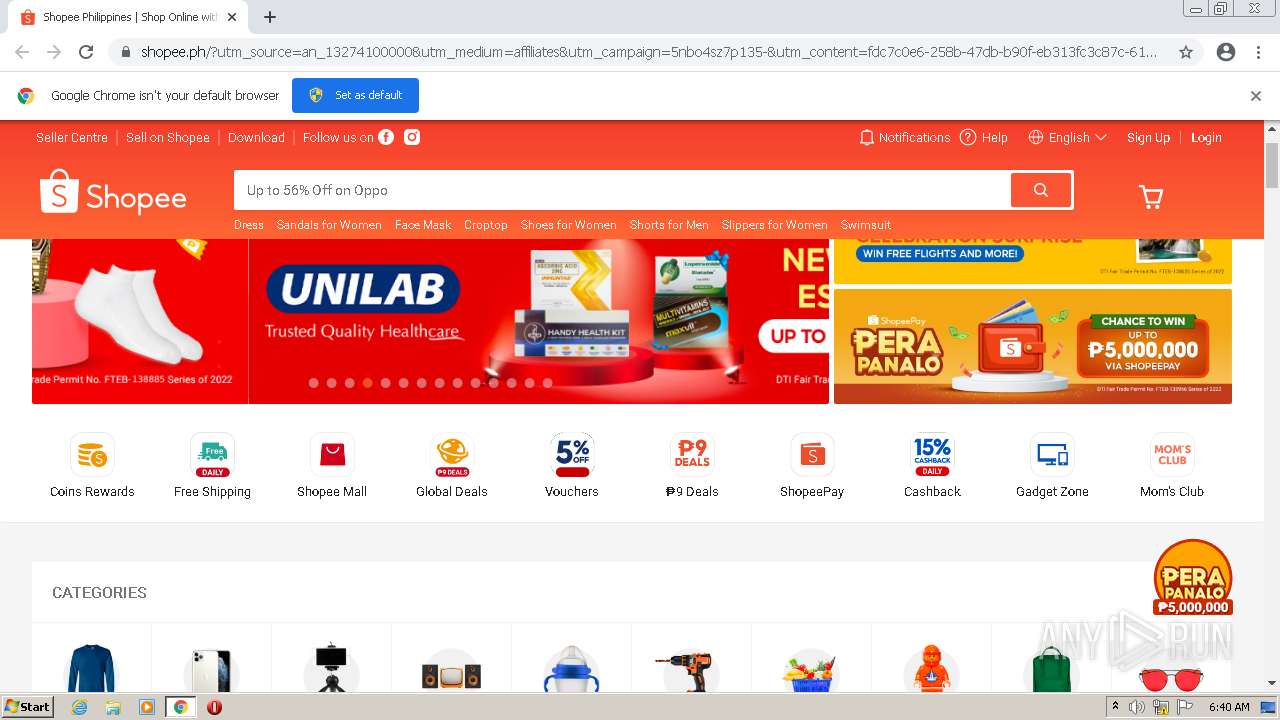Open the Windows Start menu
Image resolution: width=1280 pixels, height=720 pixels.
tap(27, 707)
